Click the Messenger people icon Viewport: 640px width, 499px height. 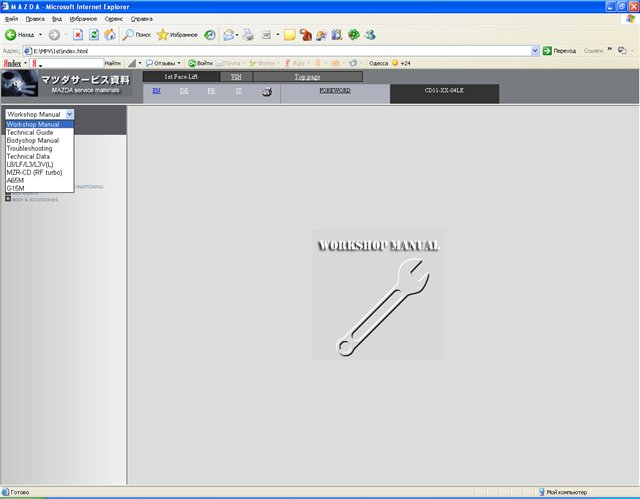370,35
